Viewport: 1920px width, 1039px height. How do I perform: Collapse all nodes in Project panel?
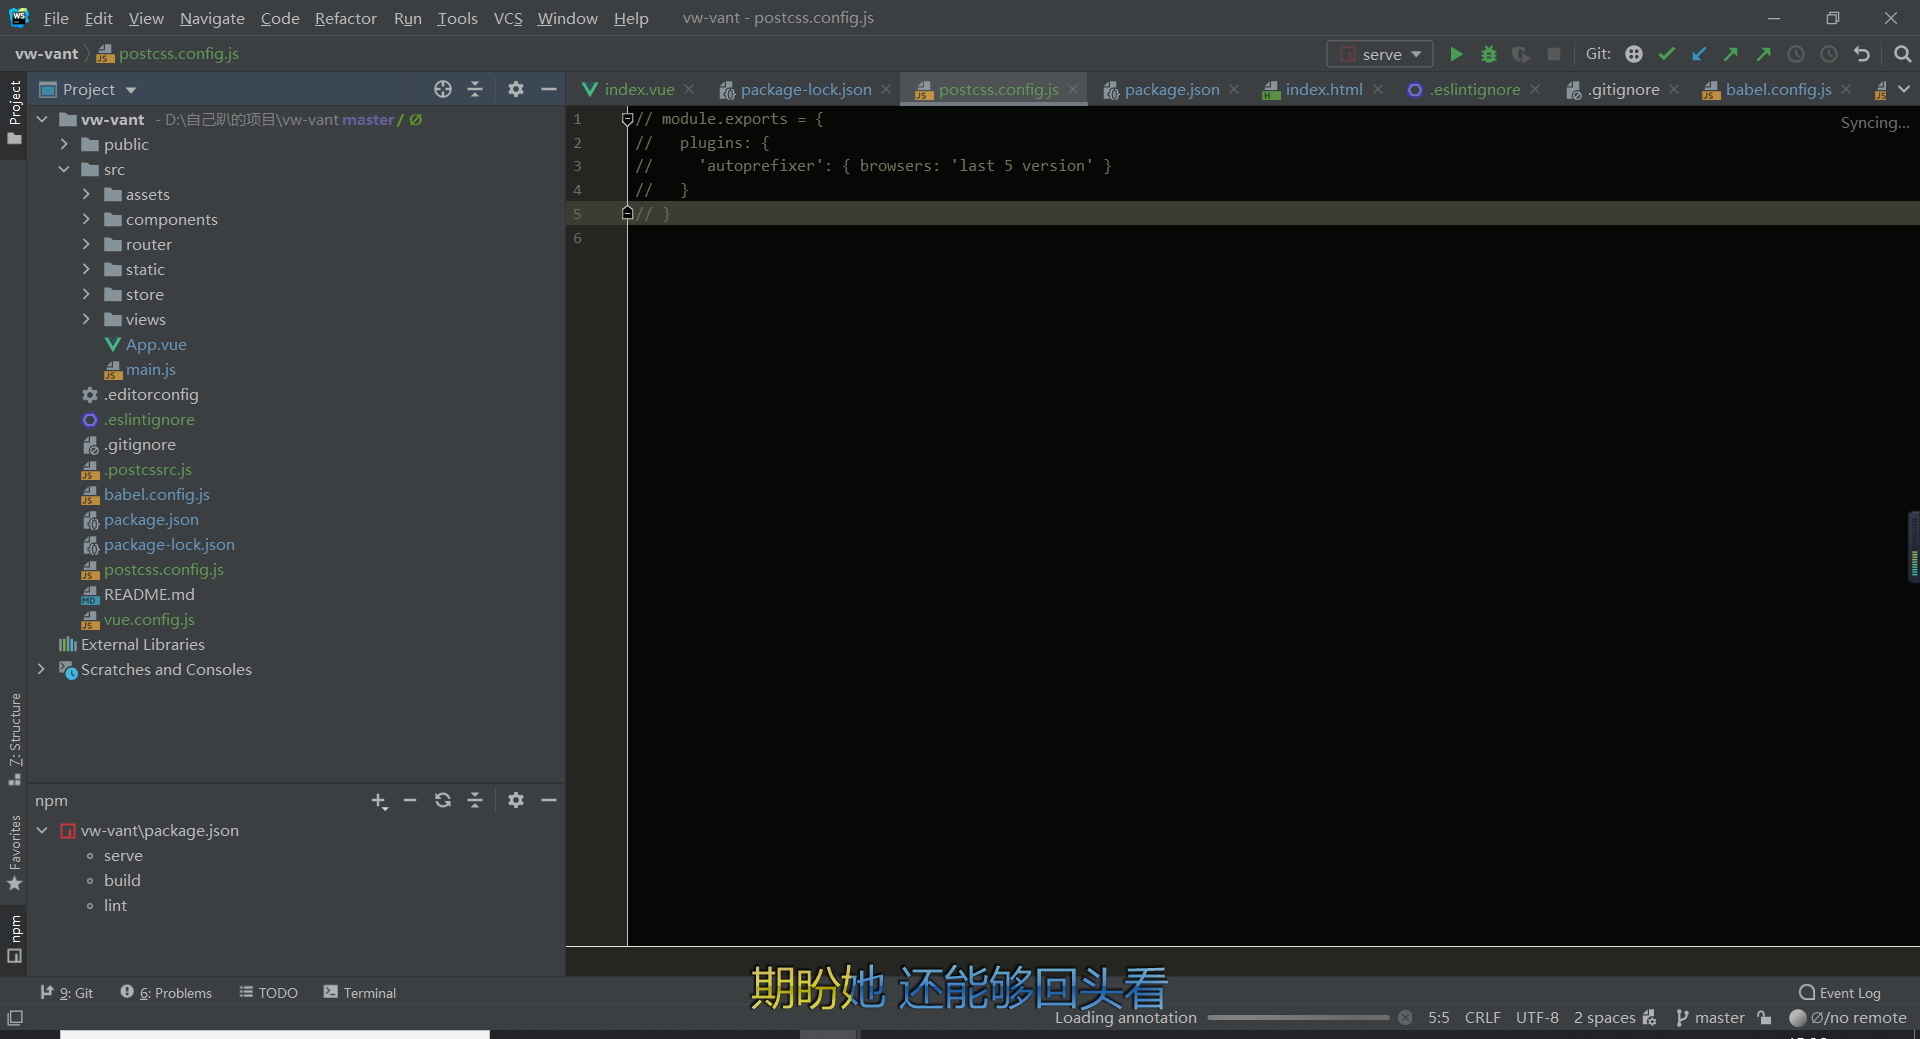[475, 89]
